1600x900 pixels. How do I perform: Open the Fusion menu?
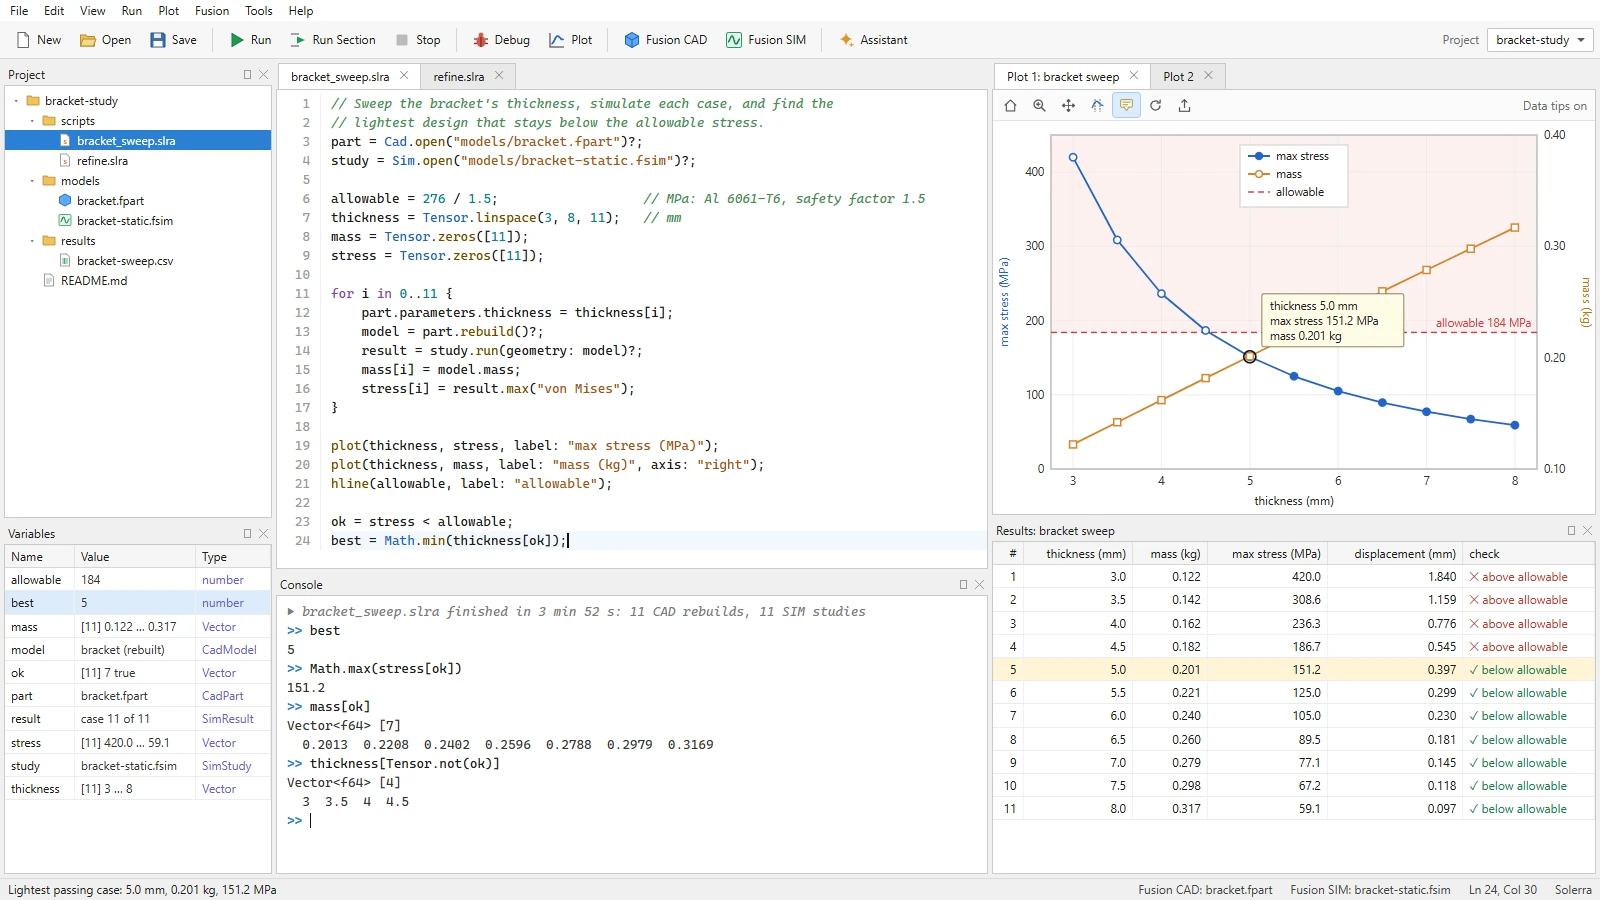212,11
